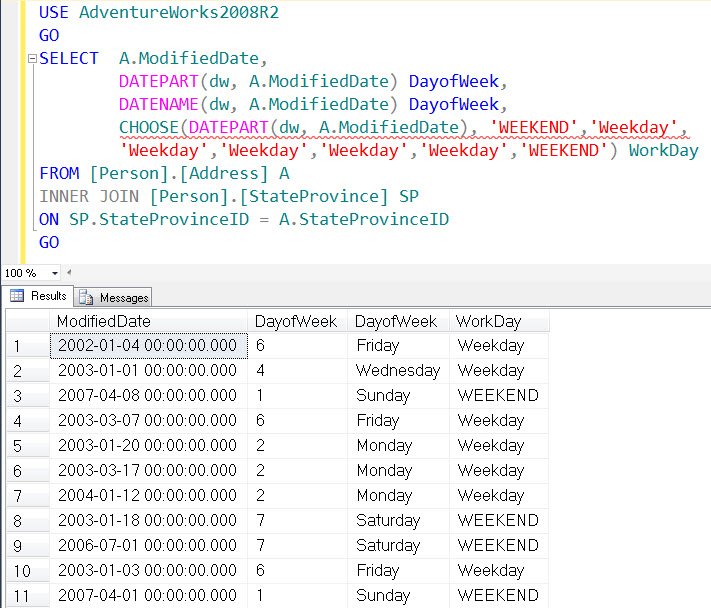The width and height of the screenshot is (711, 608).
Task: Click cell 2007-04-01 00:00:00.000
Action: [149, 595]
